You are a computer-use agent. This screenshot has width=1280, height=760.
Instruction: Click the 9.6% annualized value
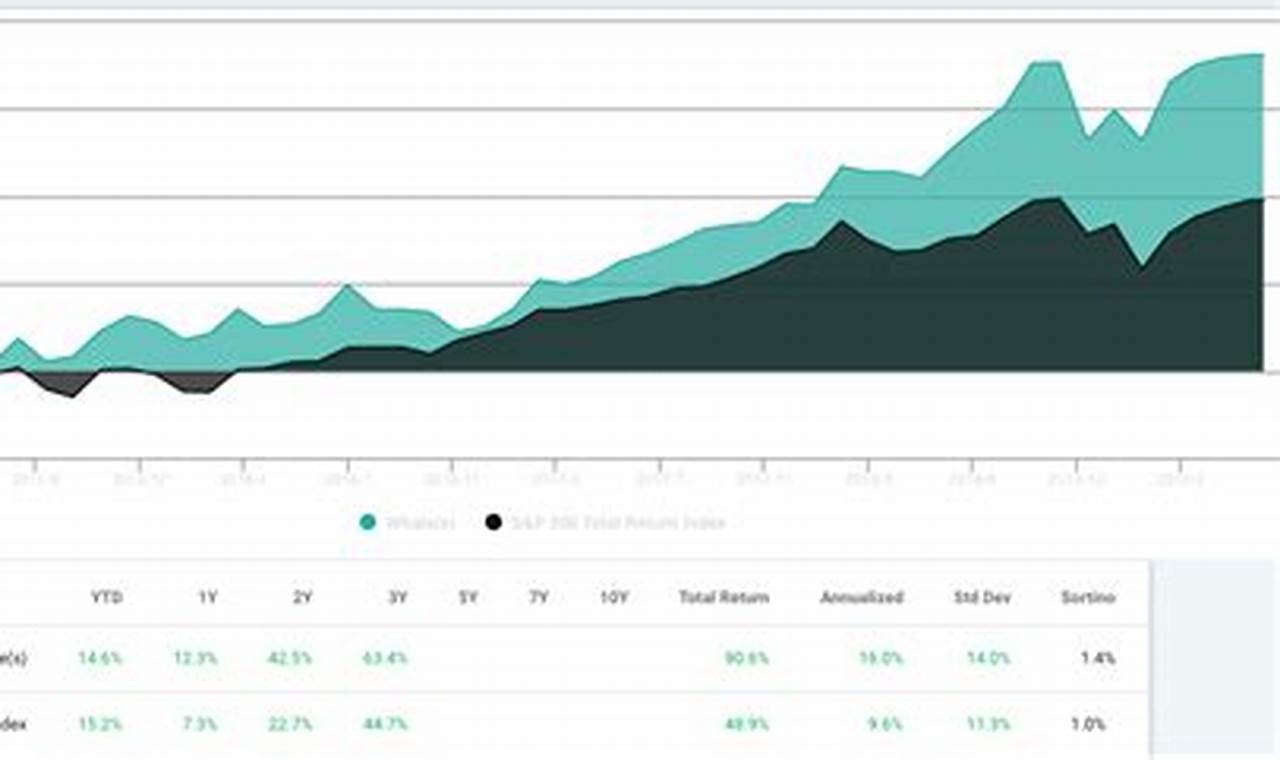tap(886, 725)
